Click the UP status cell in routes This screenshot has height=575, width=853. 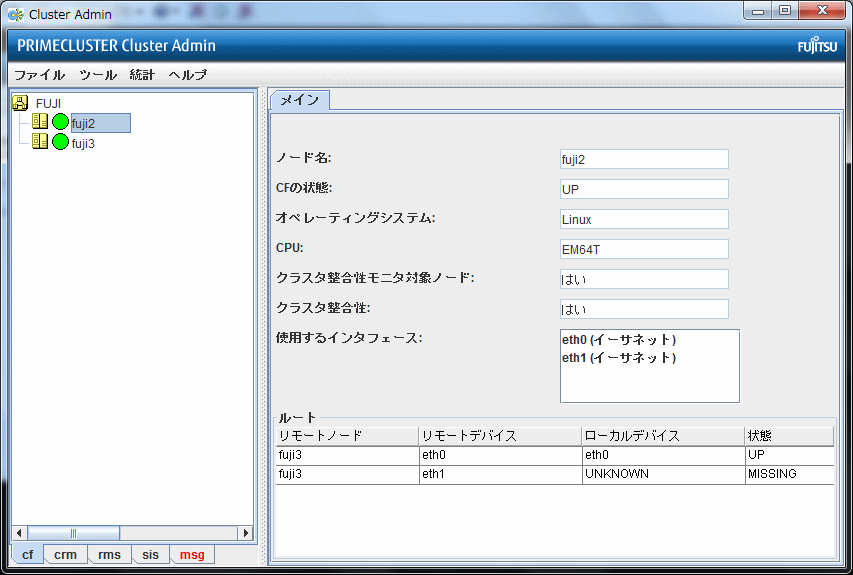tap(789, 455)
